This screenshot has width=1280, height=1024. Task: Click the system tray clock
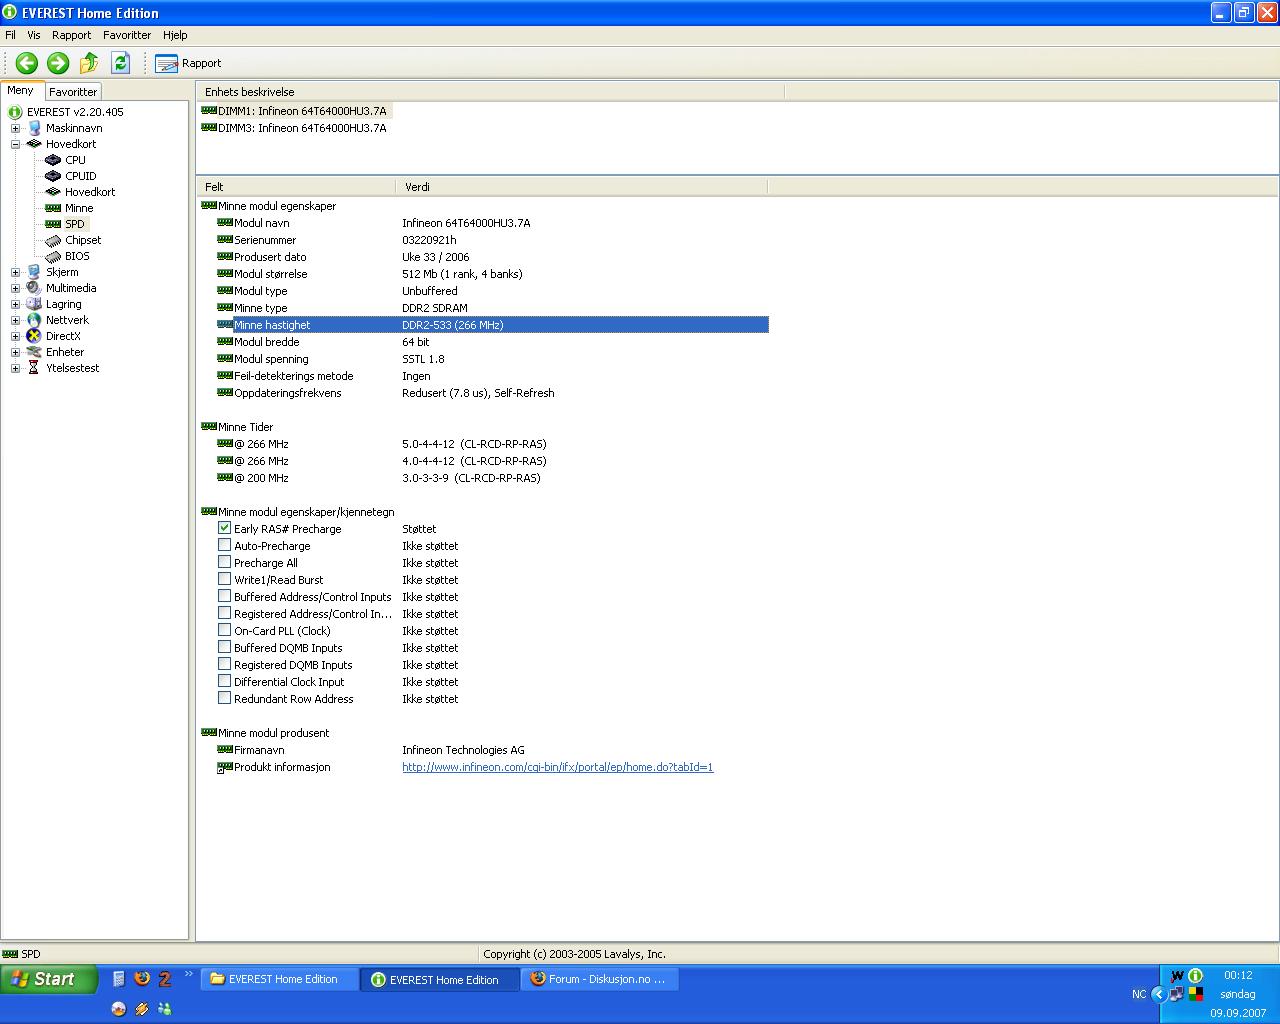[1237, 975]
